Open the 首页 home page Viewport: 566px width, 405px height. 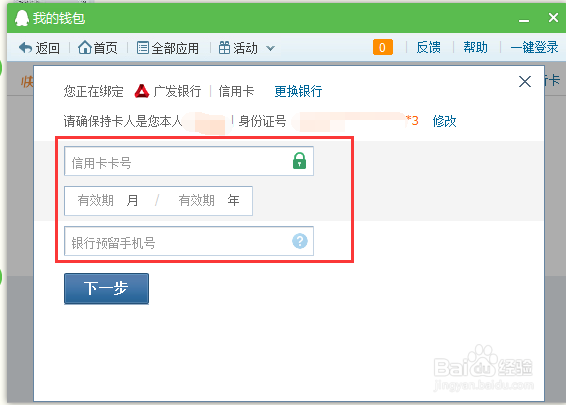(97, 48)
